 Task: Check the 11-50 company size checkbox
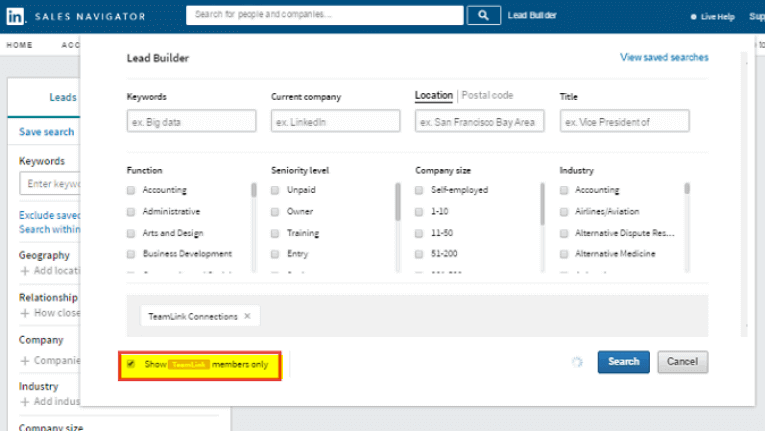[419, 233]
